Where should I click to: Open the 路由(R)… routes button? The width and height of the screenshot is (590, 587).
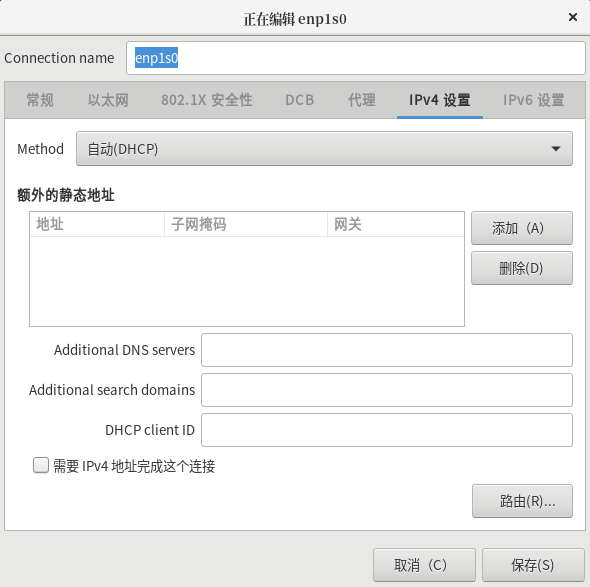click(x=523, y=501)
